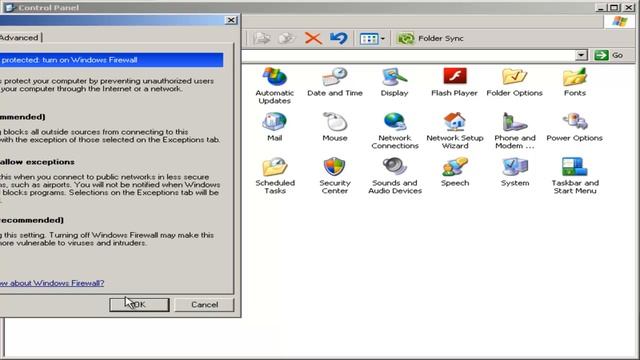Click the blue Undo arrow toolbar icon
The image size is (640, 360).
click(339, 38)
